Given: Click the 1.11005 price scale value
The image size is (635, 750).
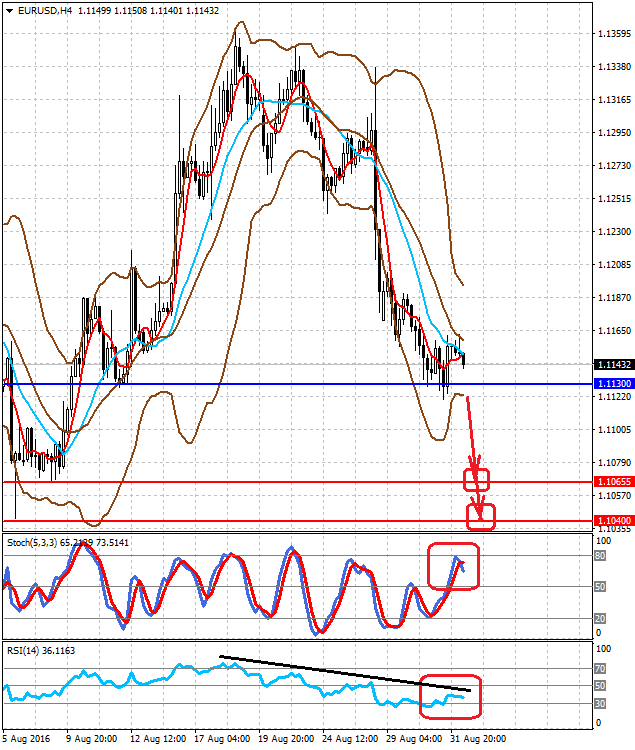Looking at the screenshot, I should [614, 430].
